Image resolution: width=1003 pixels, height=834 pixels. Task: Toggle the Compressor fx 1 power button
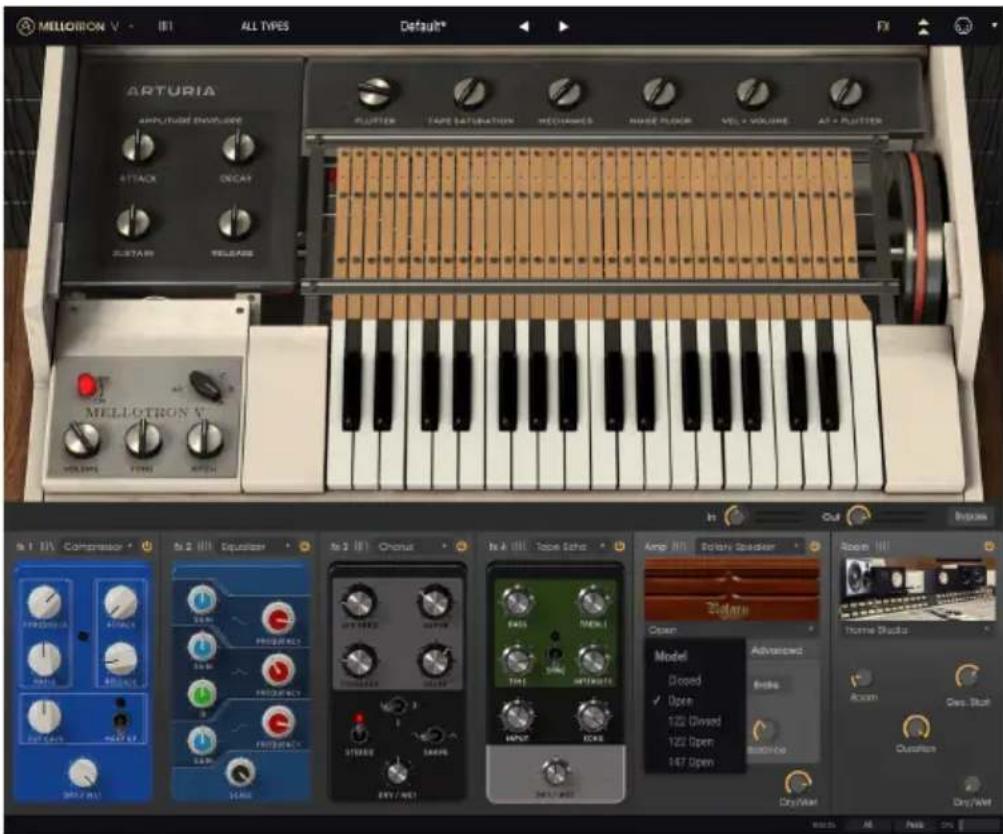(x=146, y=546)
